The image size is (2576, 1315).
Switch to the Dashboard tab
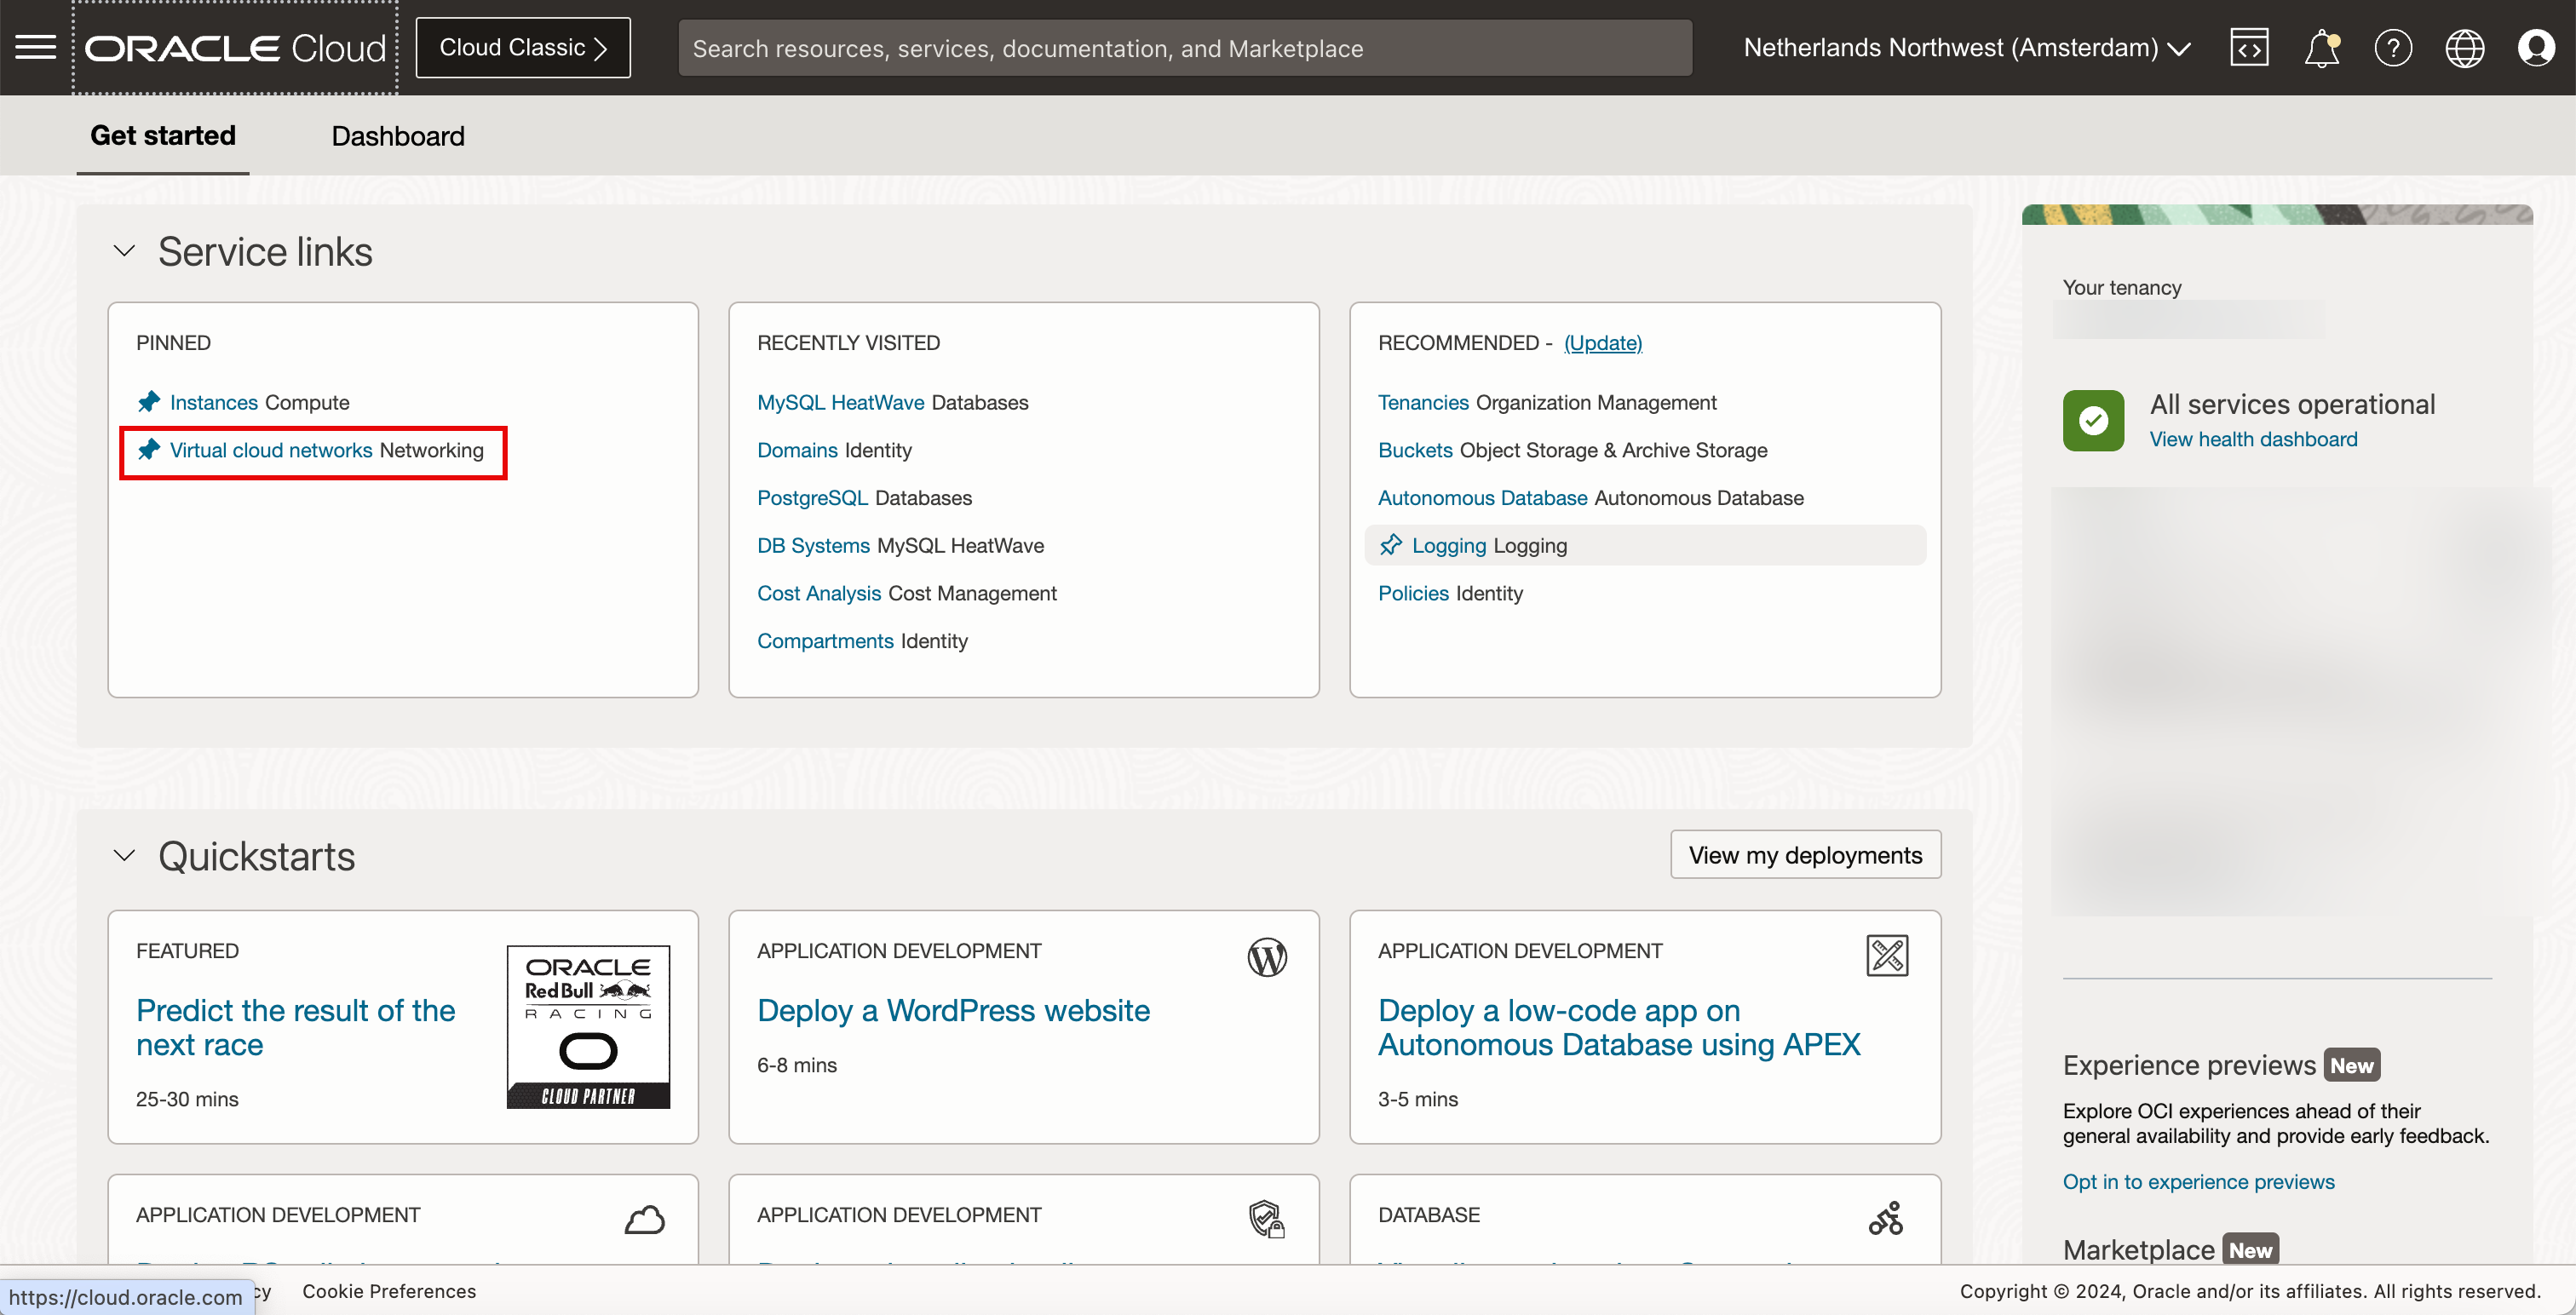point(398,136)
